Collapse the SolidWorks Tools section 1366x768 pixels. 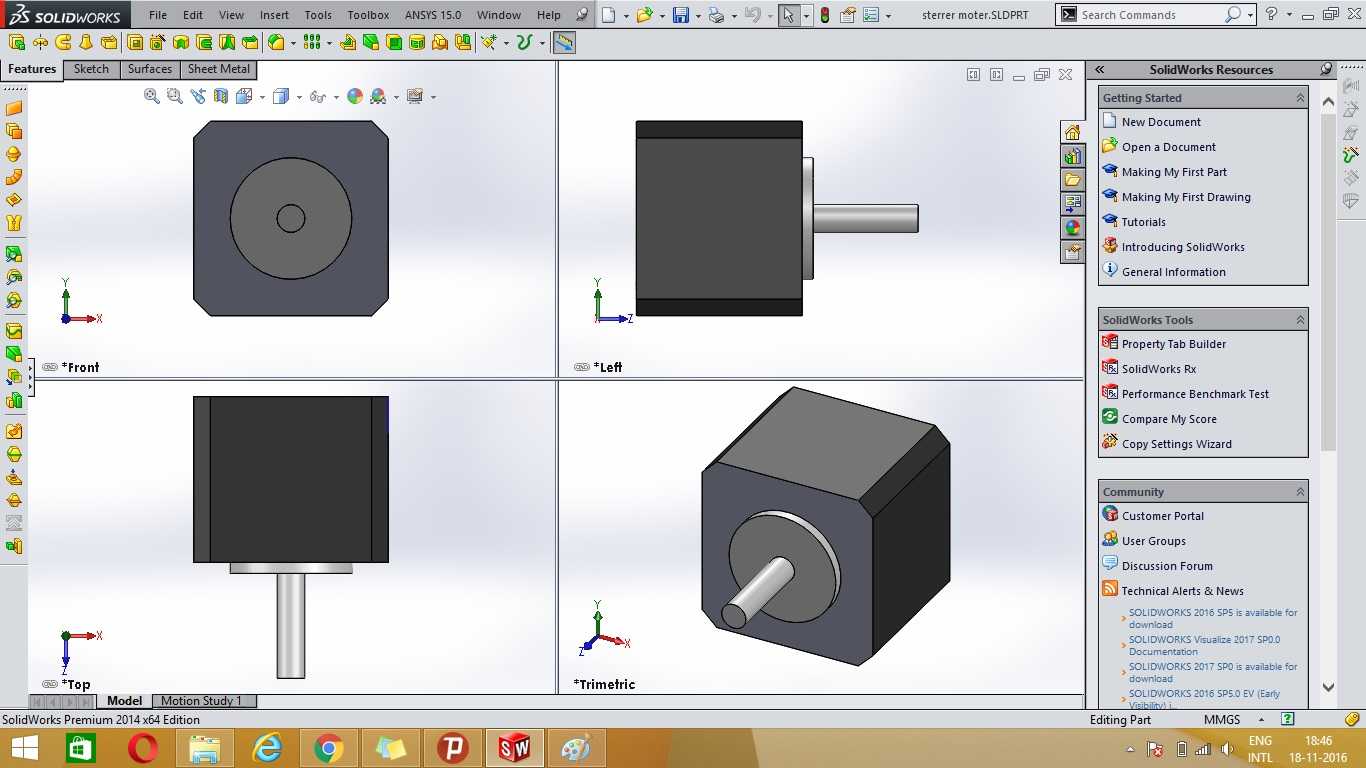coord(1300,320)
